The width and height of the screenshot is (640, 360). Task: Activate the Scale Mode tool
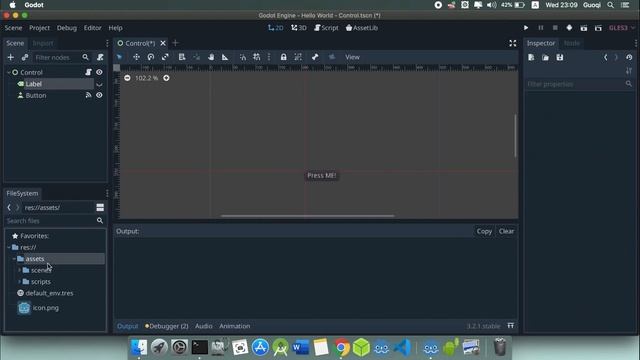(165, 57)
